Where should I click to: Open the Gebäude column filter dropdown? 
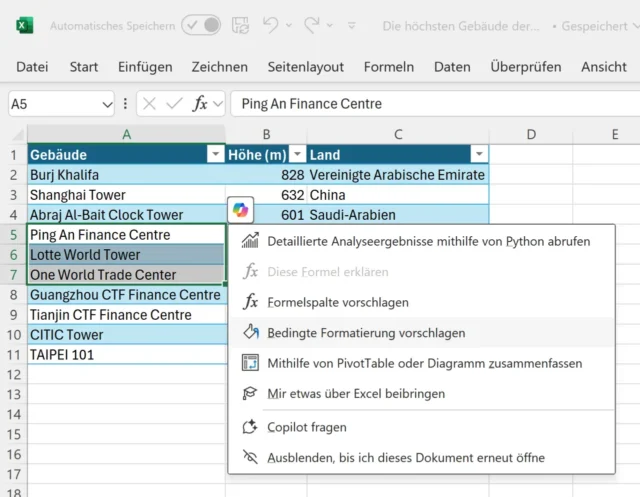tap(214, 154)
